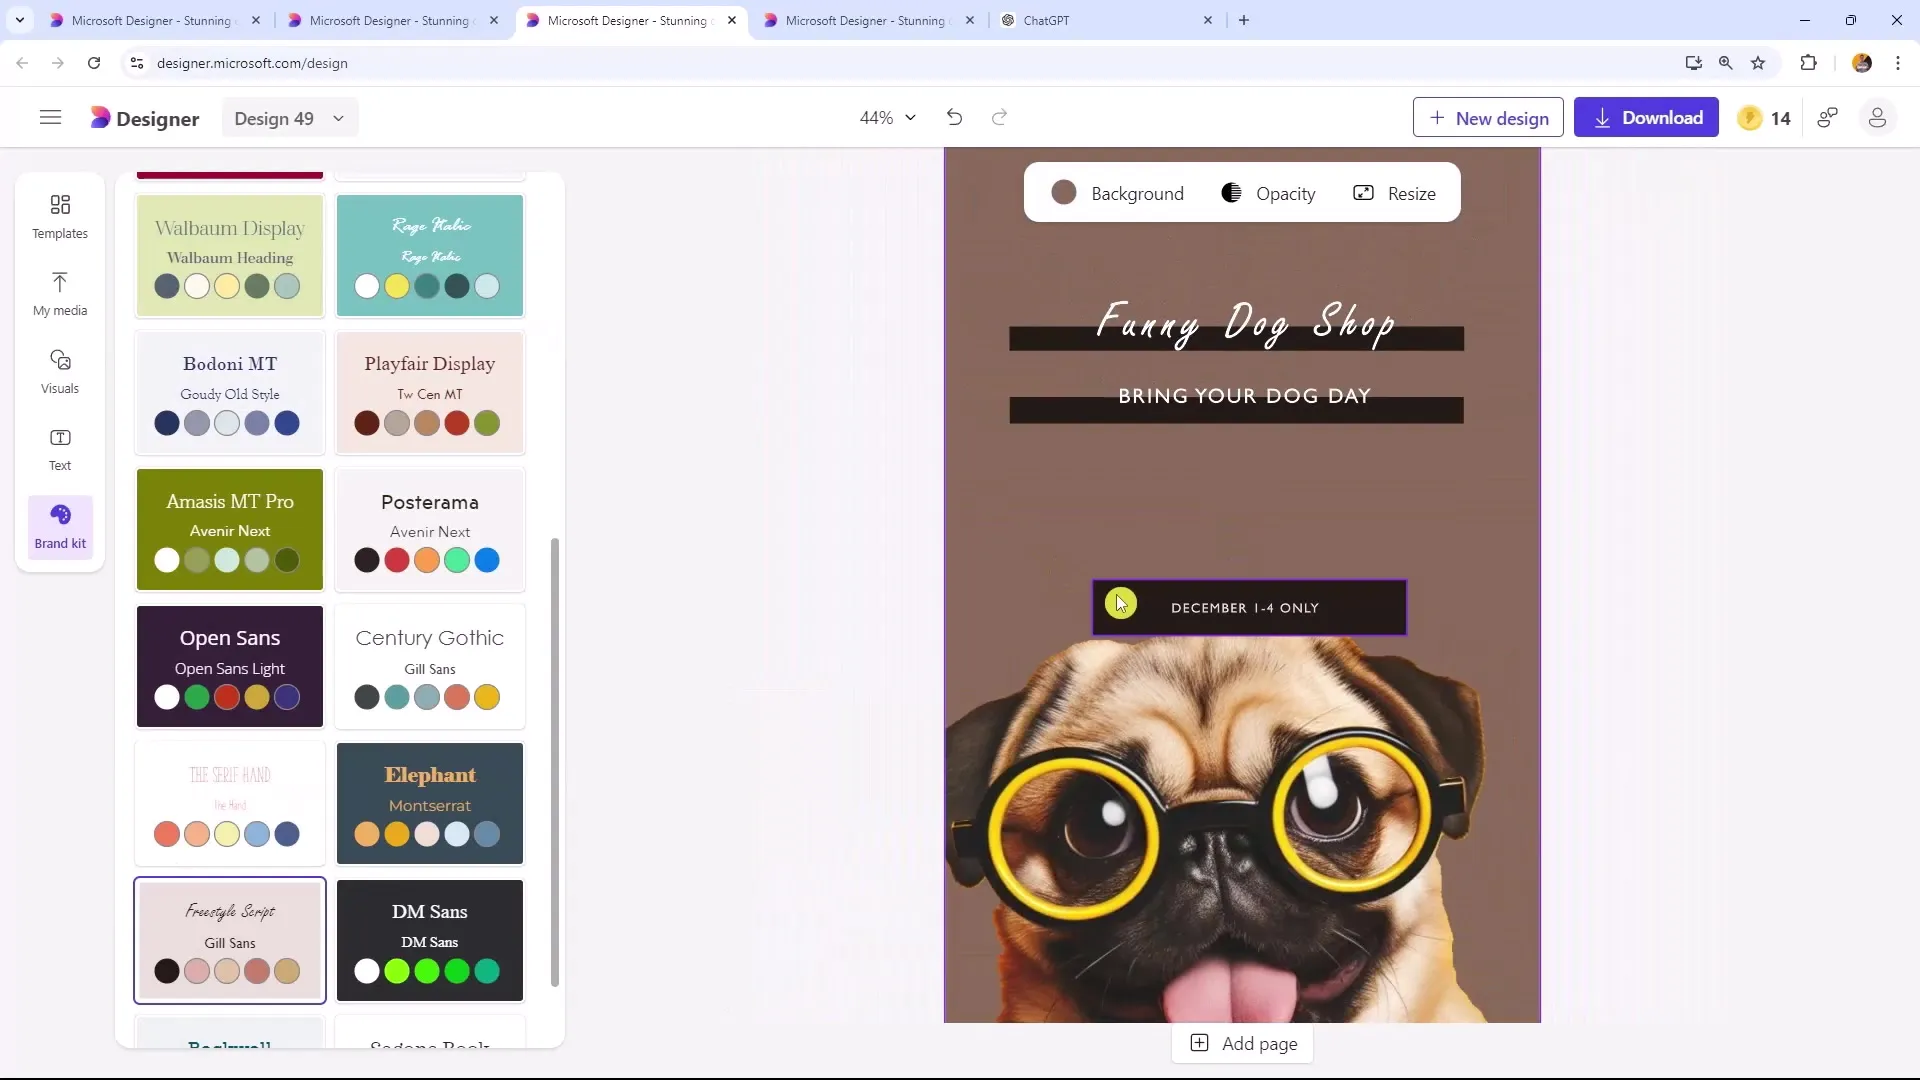Apply the Open Sans style card
1920x1080 pixels.
point(230,667)
